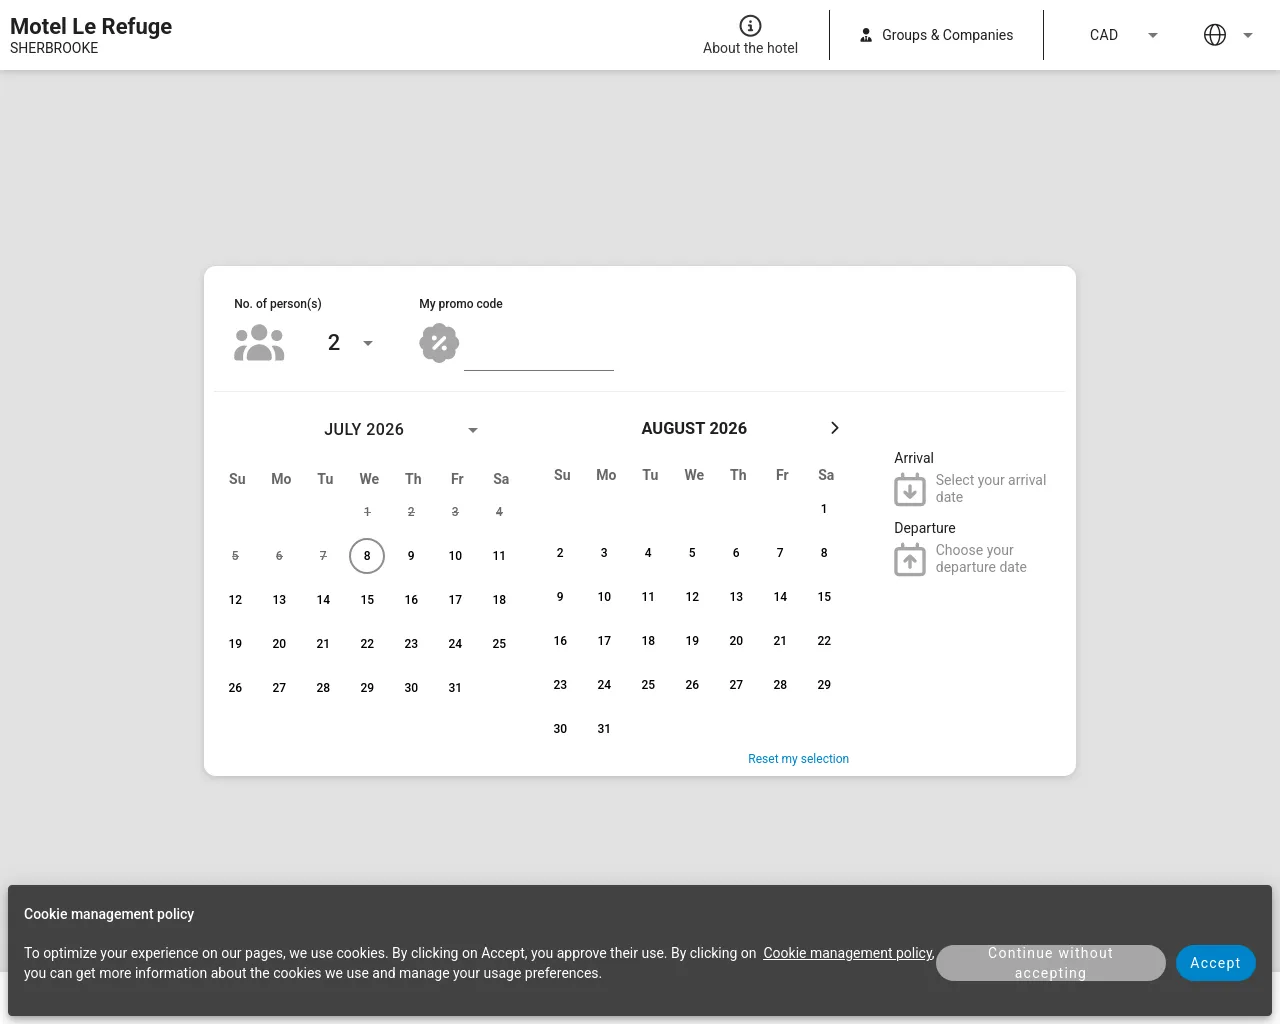The image size is (1280, 1024).
Task: Choose July 22 date
Action: tap(367, 644)
